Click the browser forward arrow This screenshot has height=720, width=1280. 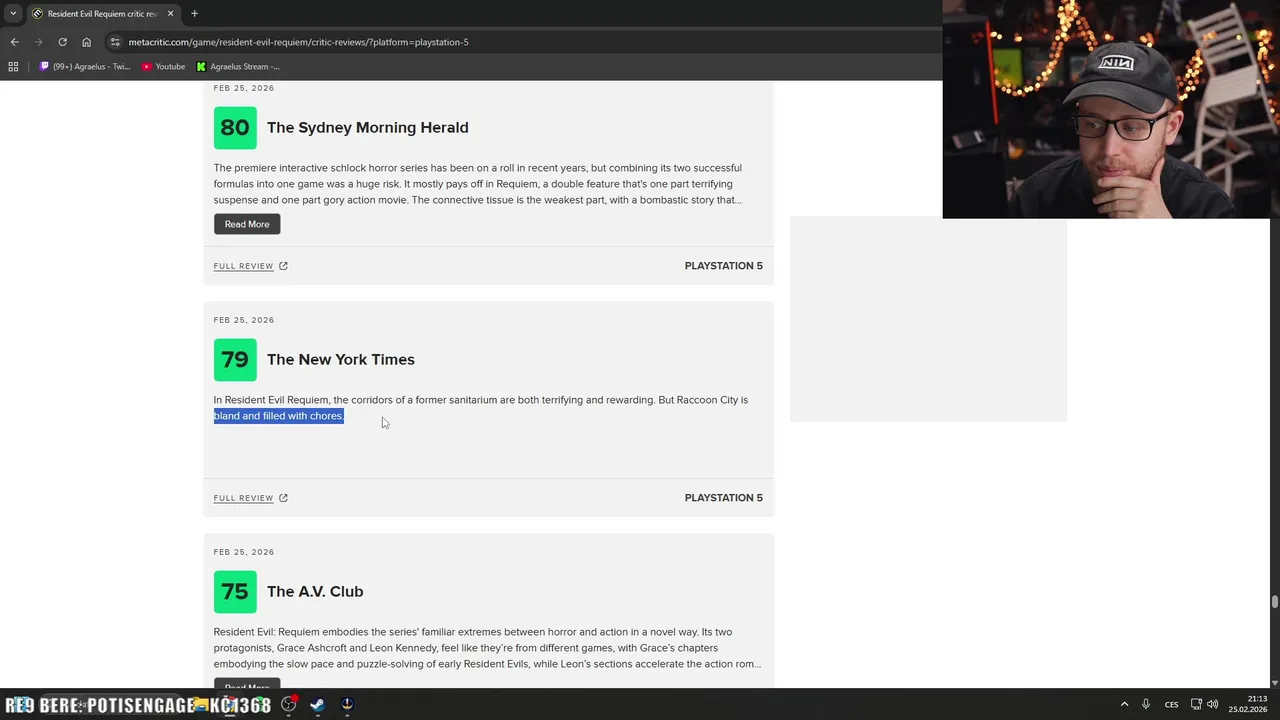[x=38, y=42]
